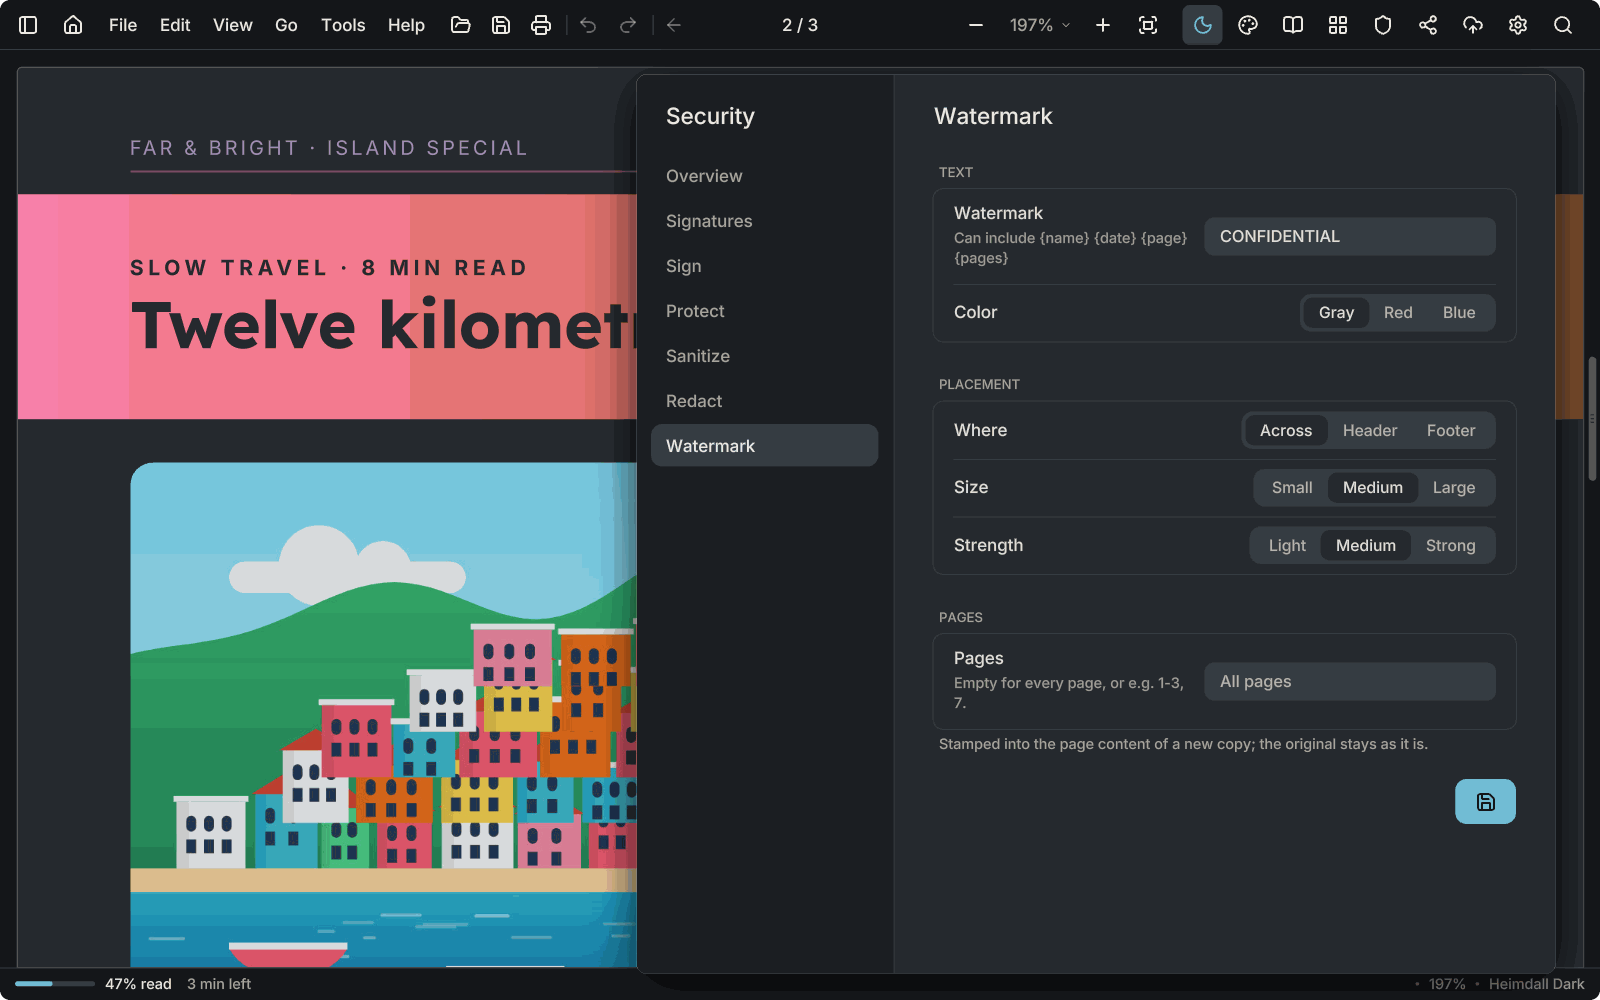Screen dimensions: 1600x1000
Task: Click the All pages input field
Action: pos(1350,682)
